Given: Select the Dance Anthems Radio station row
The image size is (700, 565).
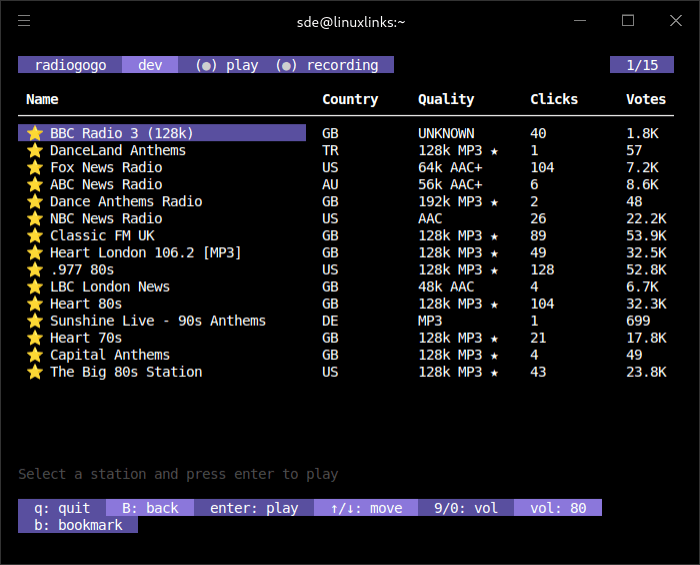Looking at the screenshot, I should pyautogui.click(x=126, y=201).
